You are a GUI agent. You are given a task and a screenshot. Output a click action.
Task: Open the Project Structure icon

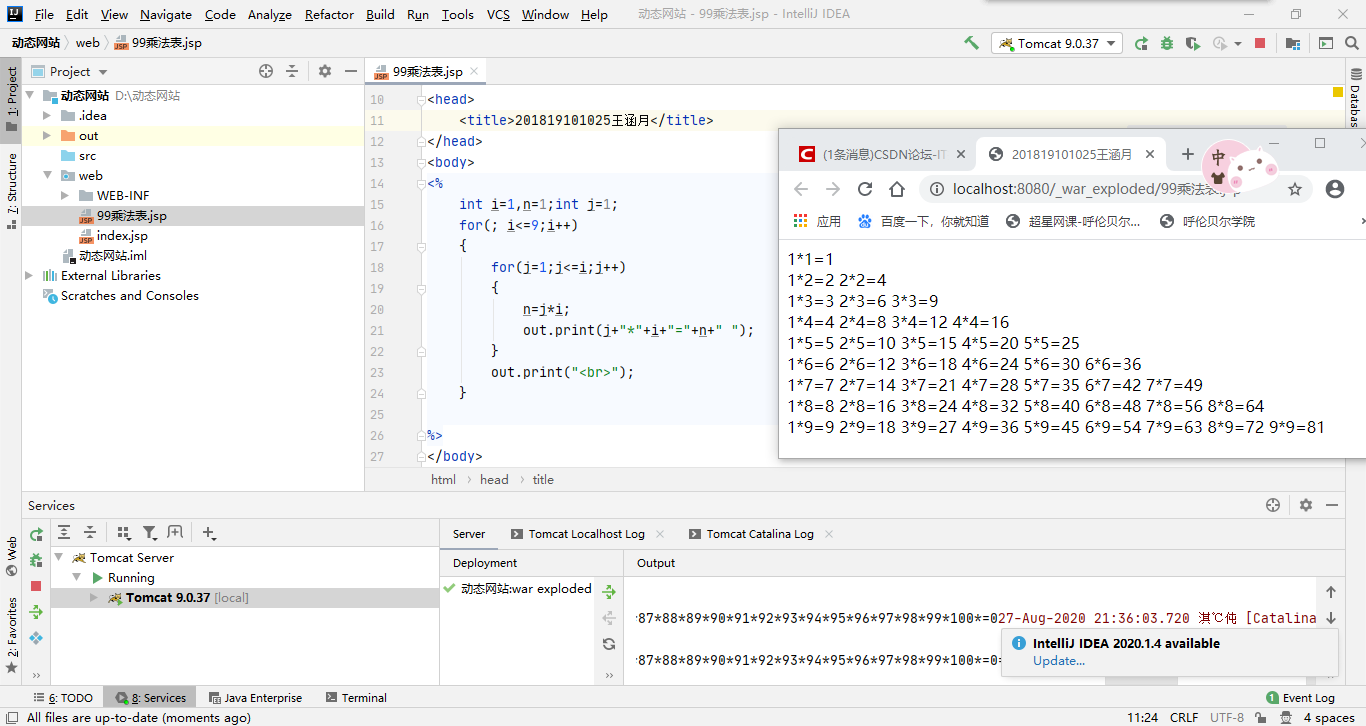[1293, 43]
